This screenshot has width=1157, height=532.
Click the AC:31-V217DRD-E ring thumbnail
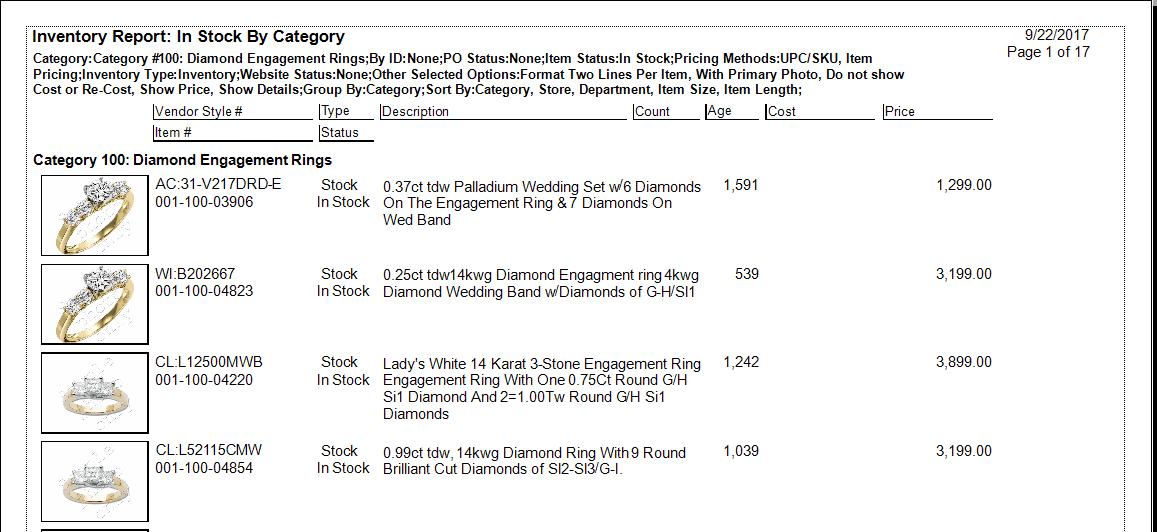point(94,215)
